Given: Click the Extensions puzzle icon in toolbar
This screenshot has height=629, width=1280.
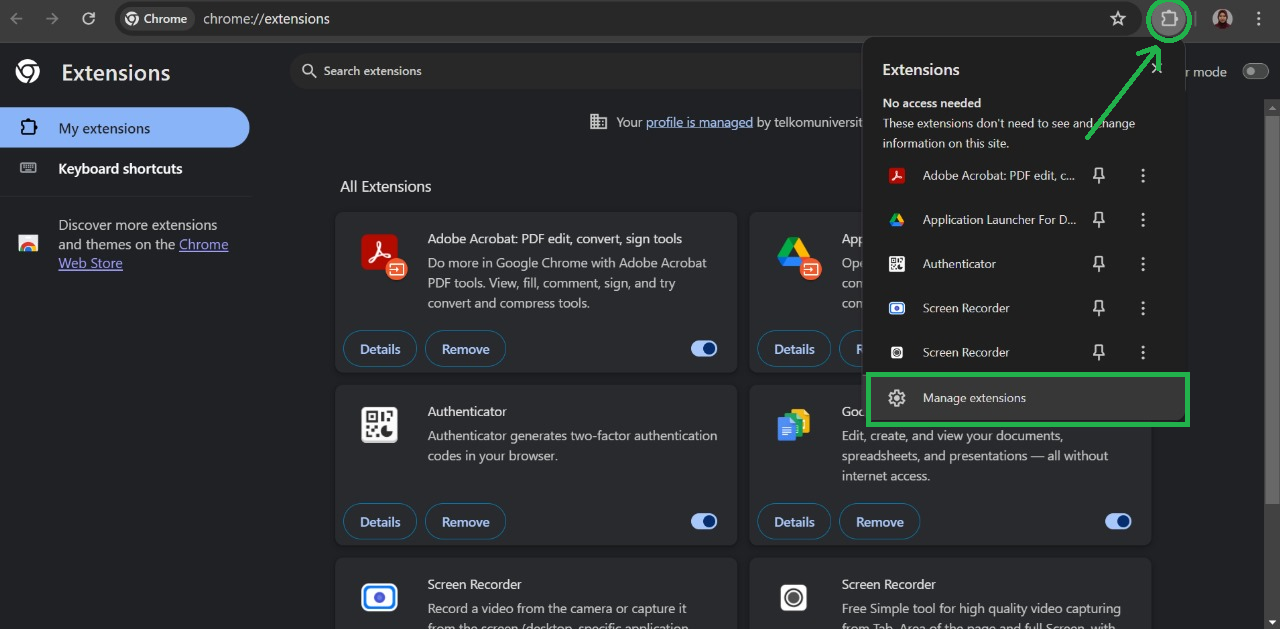Looking at the screenshot, I should point(1168,19).
